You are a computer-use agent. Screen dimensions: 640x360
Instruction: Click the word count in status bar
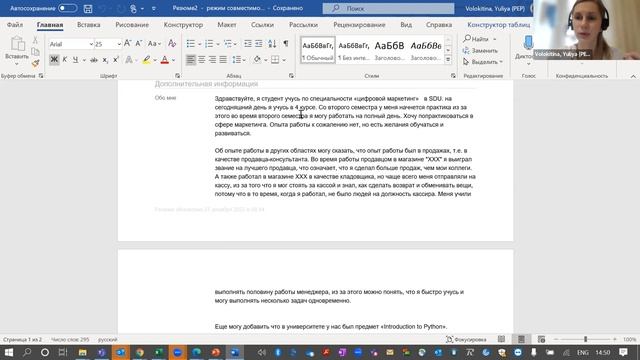tap(70, 340)
